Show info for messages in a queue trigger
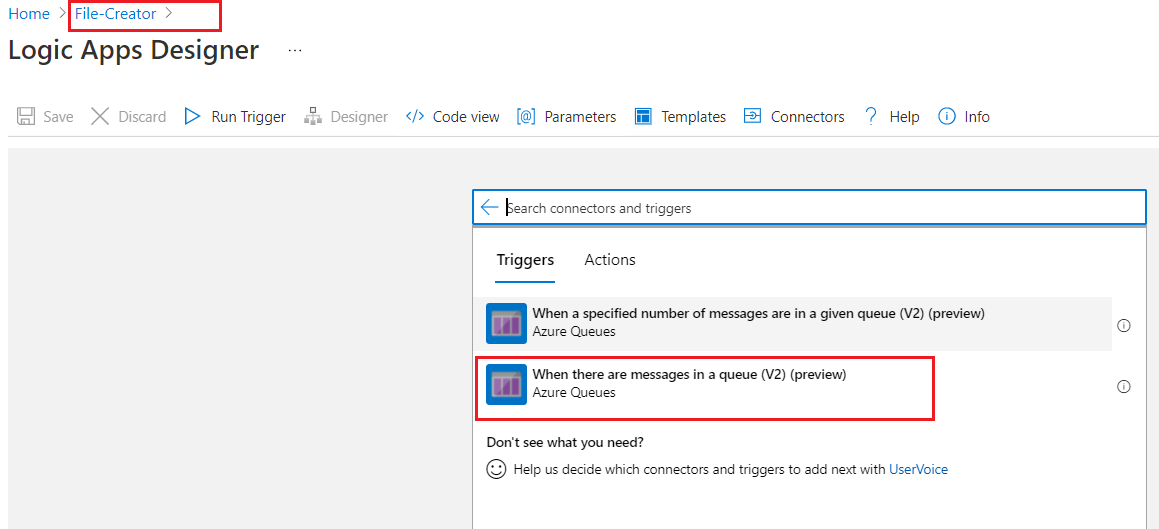The height and width of the screenshot is (529, 1159). coord(1124,386)
